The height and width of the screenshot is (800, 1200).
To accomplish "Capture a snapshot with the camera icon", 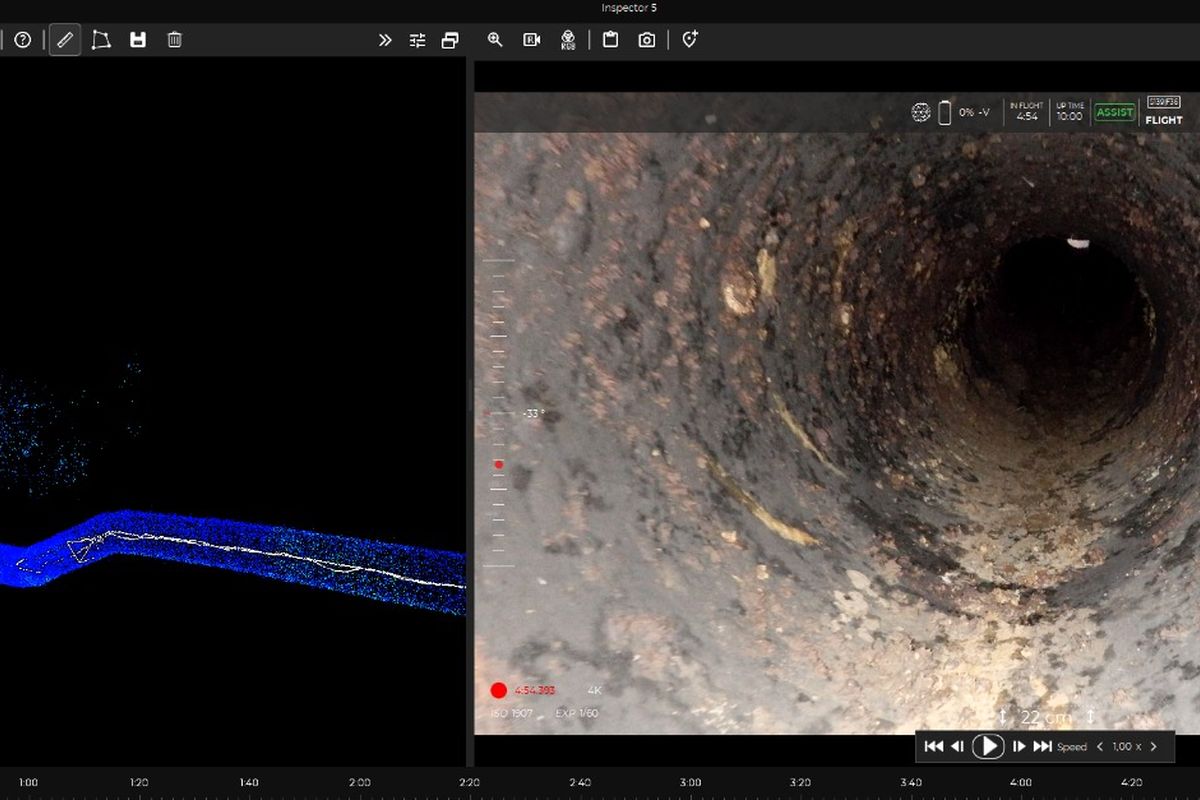I will [647, 40].
